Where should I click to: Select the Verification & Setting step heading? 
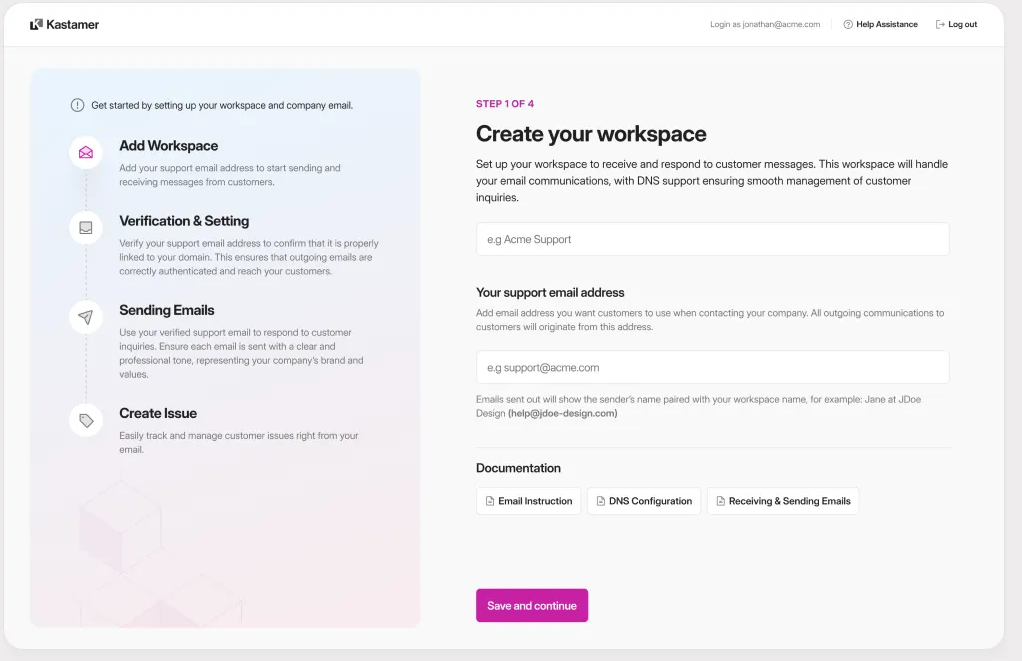184,221
